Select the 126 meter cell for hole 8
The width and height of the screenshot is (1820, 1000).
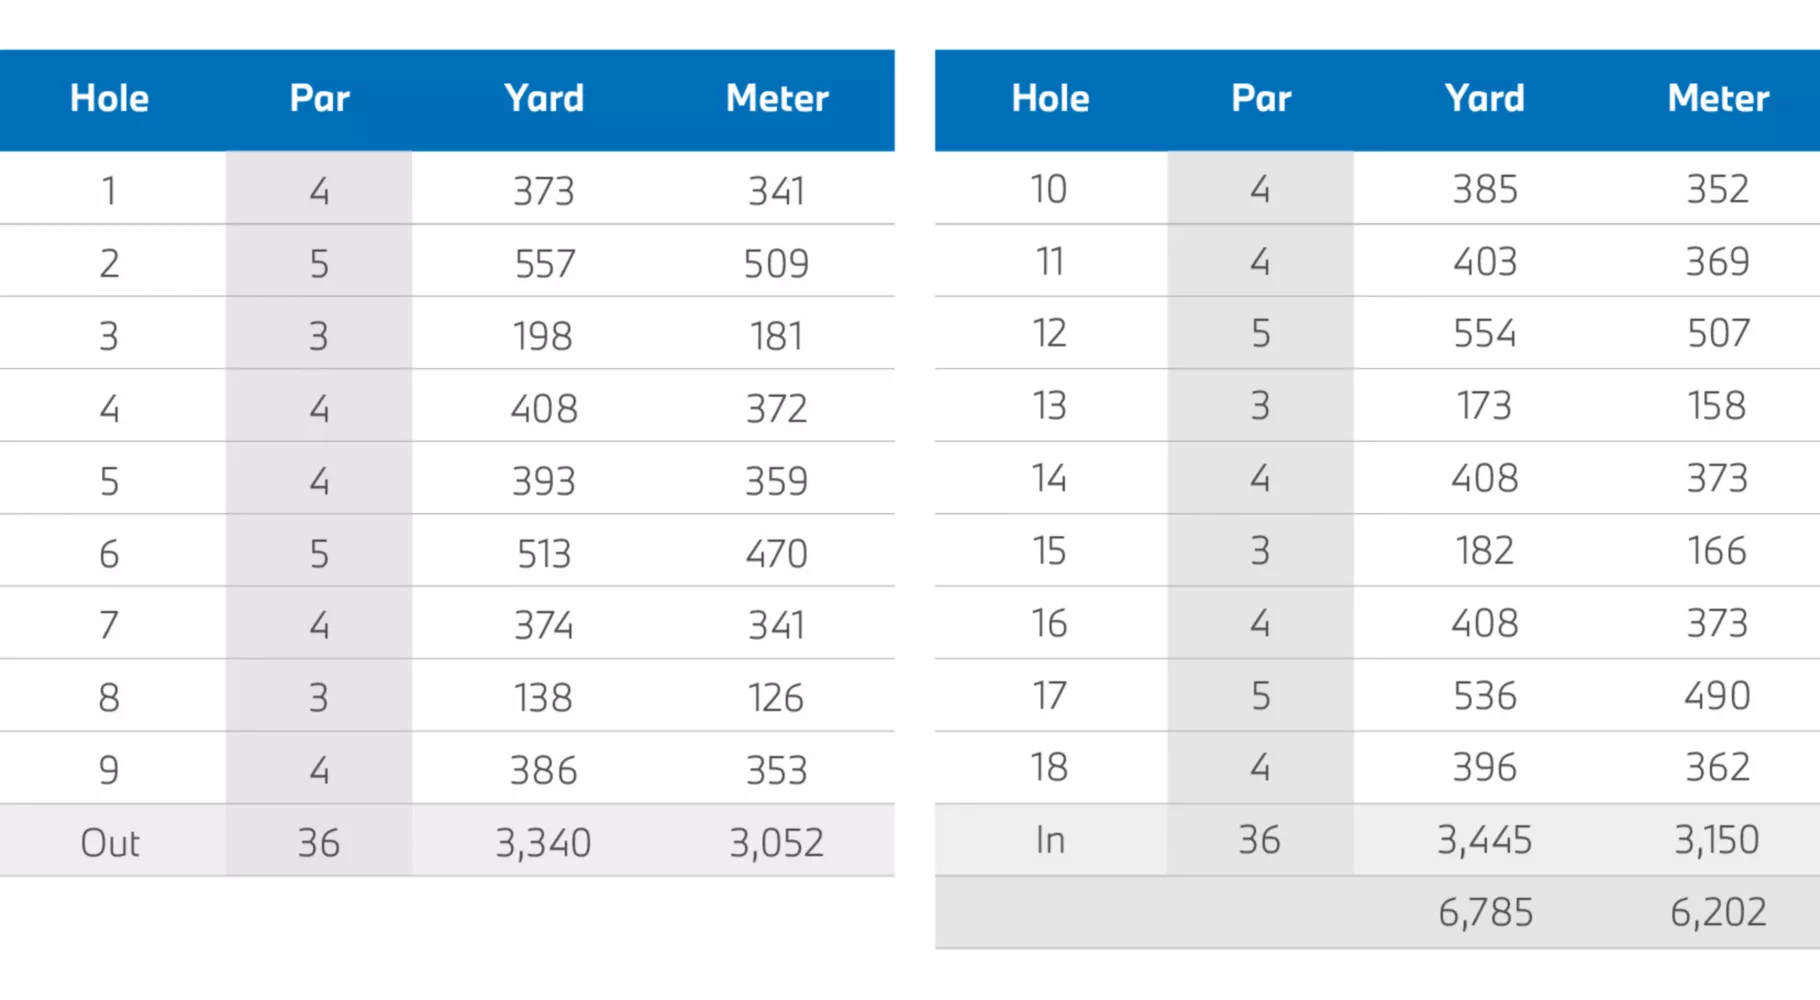[x=776, y=697]
